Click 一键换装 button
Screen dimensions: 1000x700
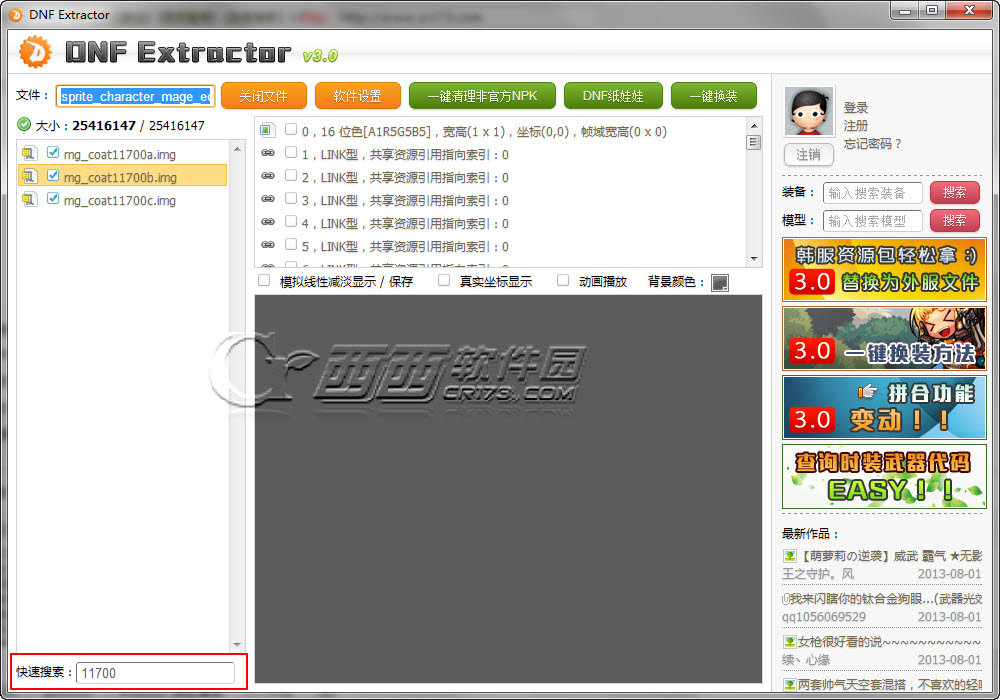[x=714, y=96]
